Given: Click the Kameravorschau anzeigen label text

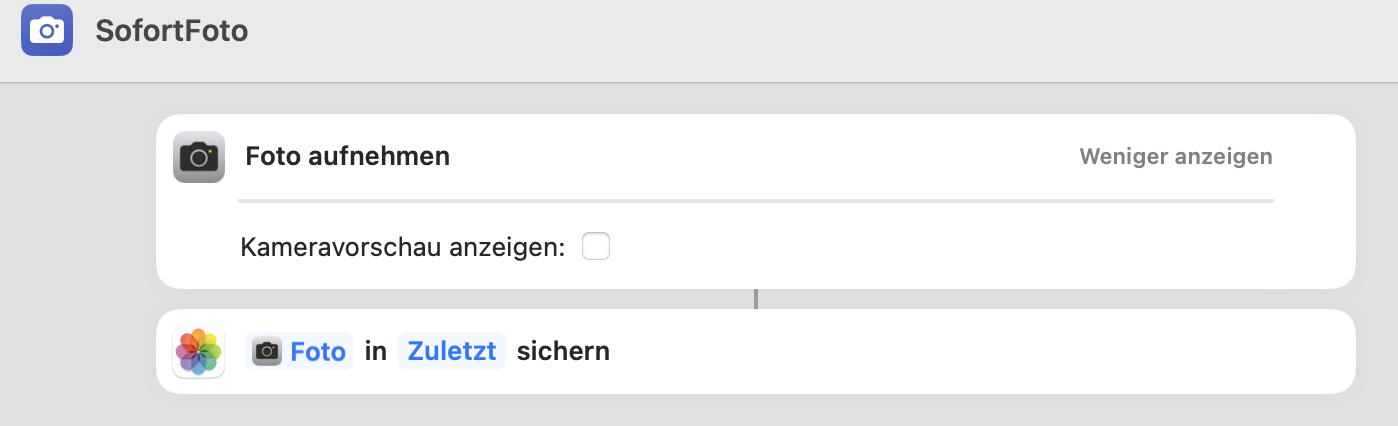Looking at the screenshot, I should [x=403, y=247].
